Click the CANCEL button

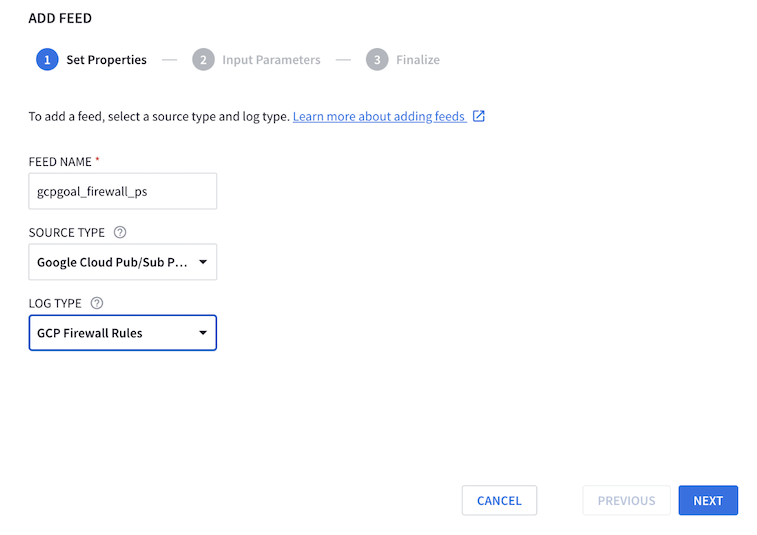[x=499, y=500]
